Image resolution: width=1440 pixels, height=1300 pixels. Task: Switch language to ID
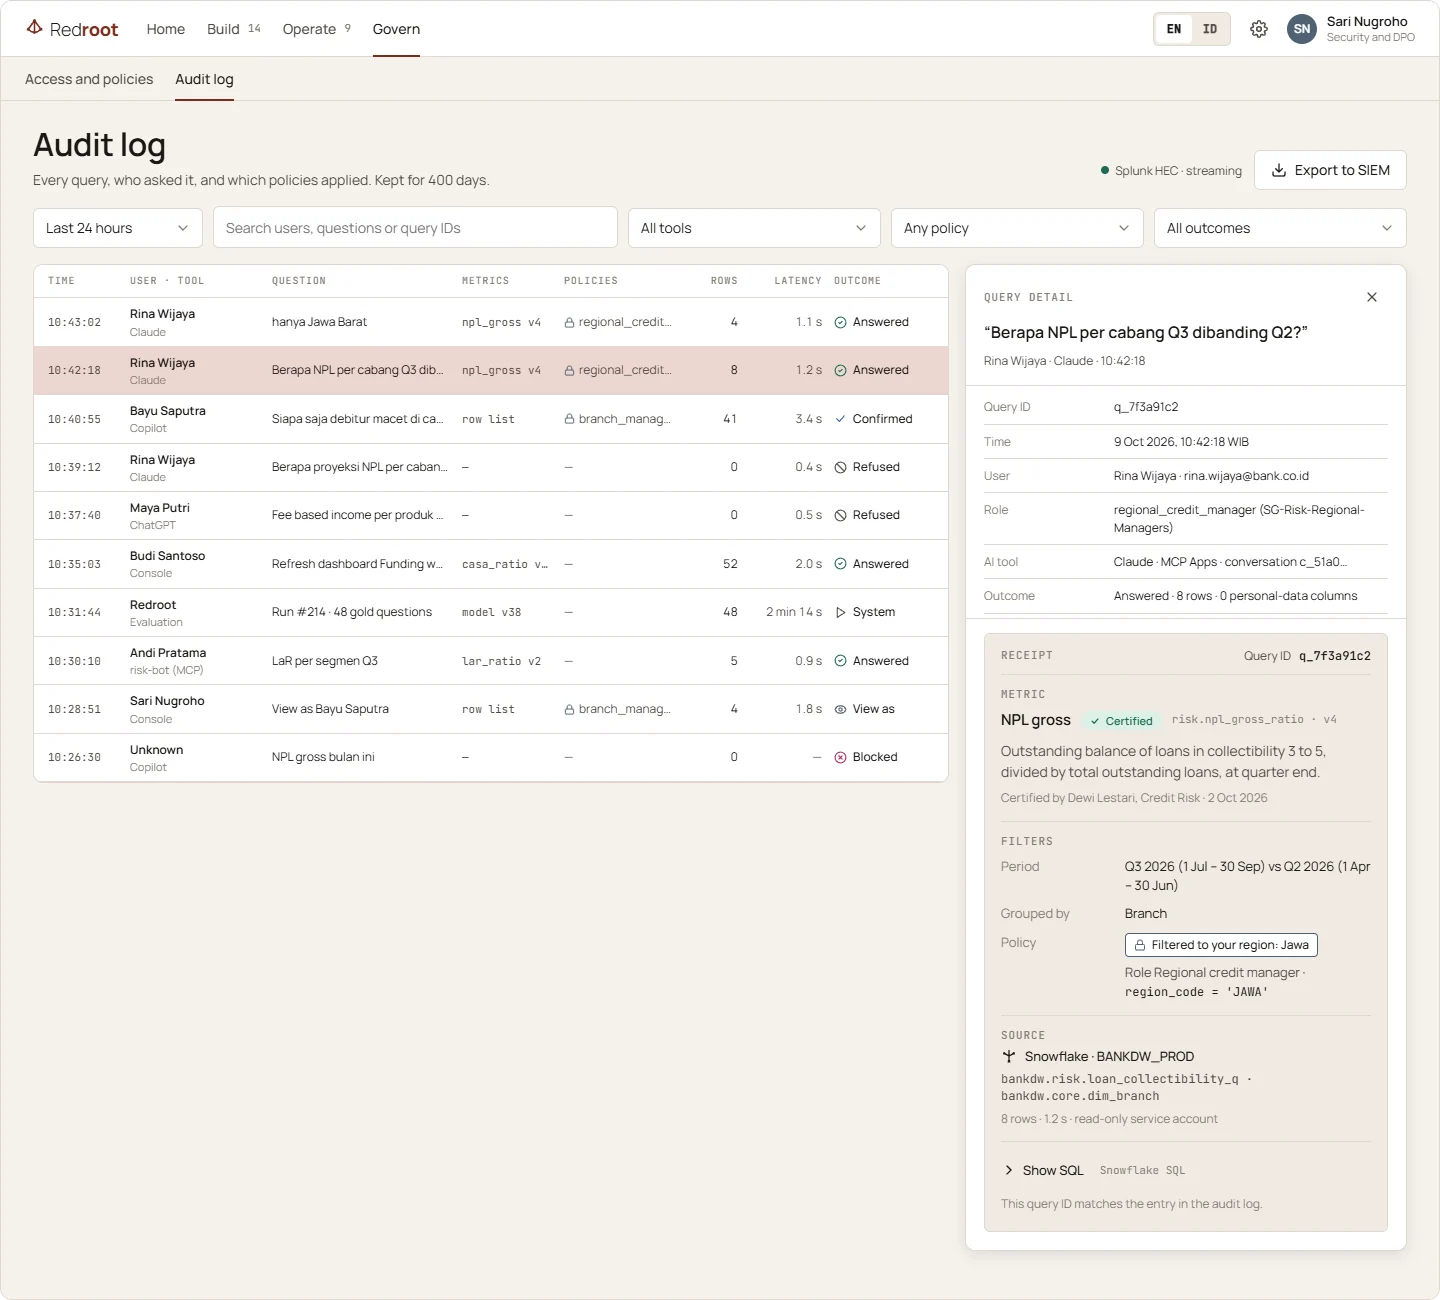coord(1210,29)
